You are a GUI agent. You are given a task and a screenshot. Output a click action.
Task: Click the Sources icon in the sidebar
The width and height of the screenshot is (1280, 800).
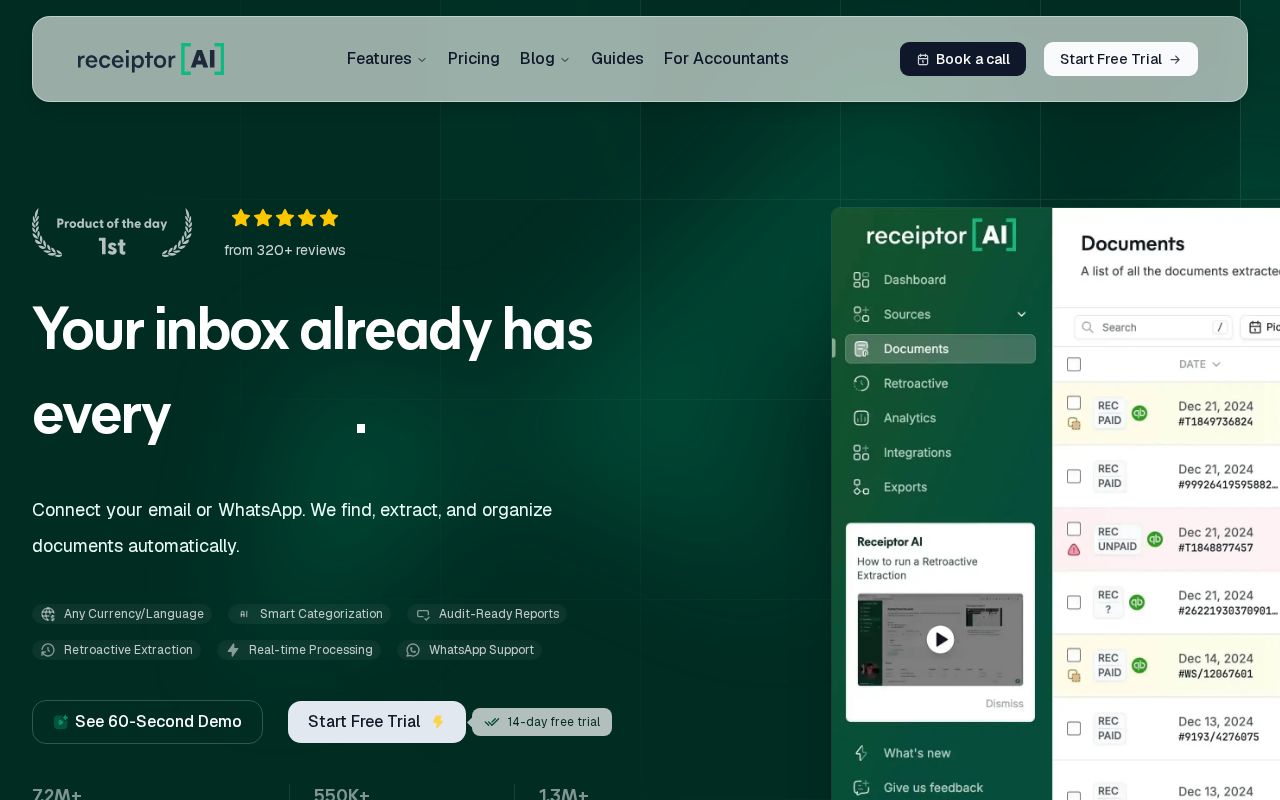(861, 314)
